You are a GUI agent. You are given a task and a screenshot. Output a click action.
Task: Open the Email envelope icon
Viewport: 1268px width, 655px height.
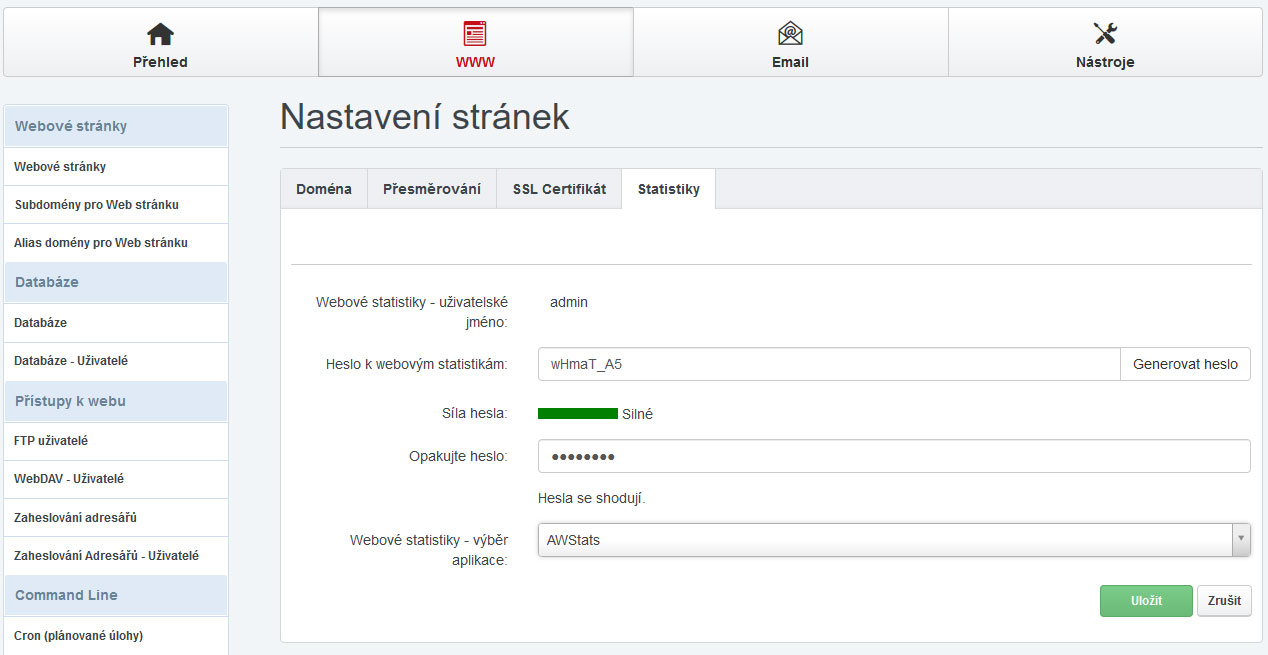point(790,34)
